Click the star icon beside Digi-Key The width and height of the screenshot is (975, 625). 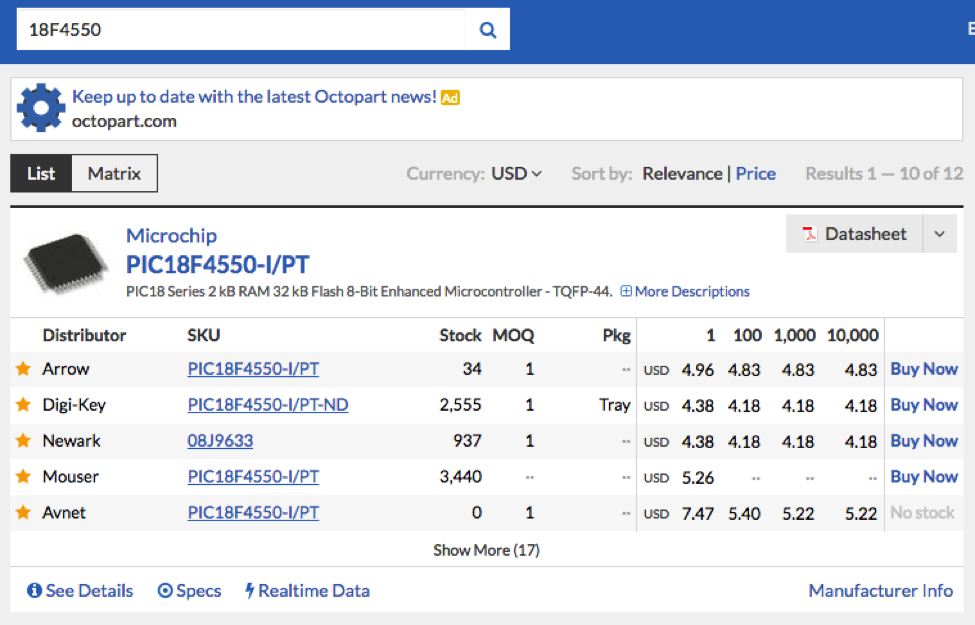coord(24,405)
